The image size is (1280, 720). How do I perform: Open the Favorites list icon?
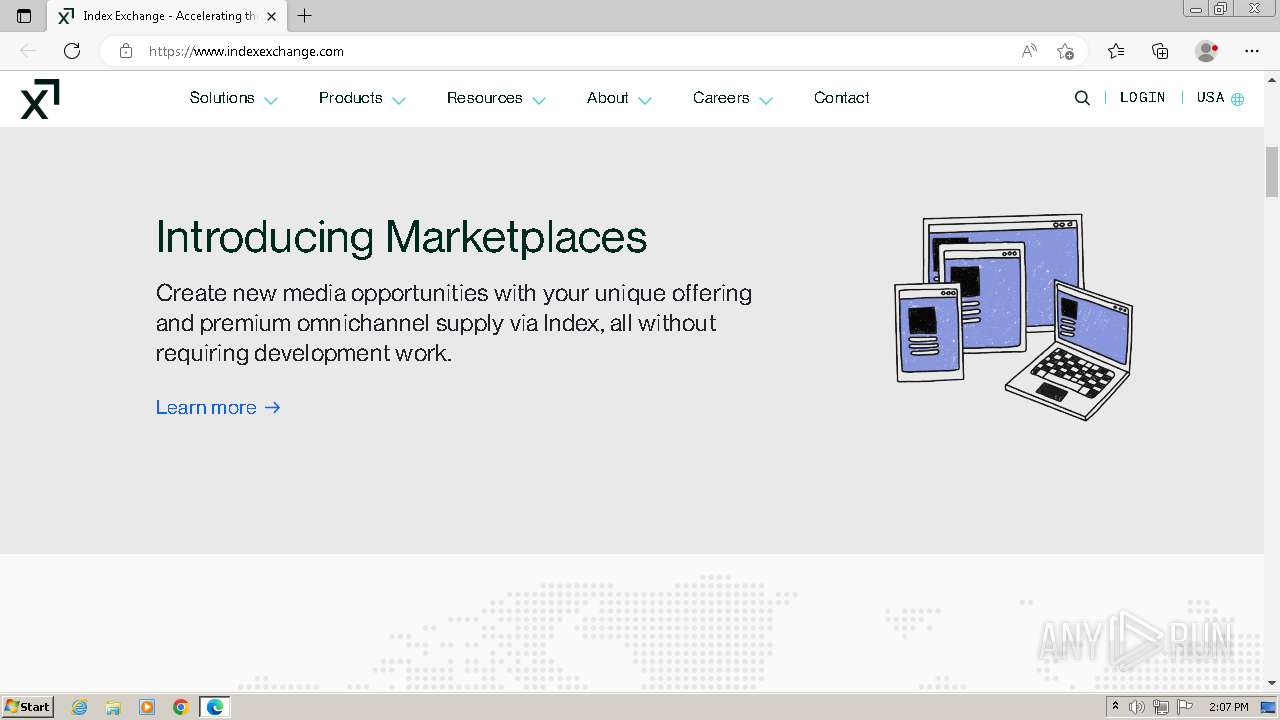(1116, 51)
